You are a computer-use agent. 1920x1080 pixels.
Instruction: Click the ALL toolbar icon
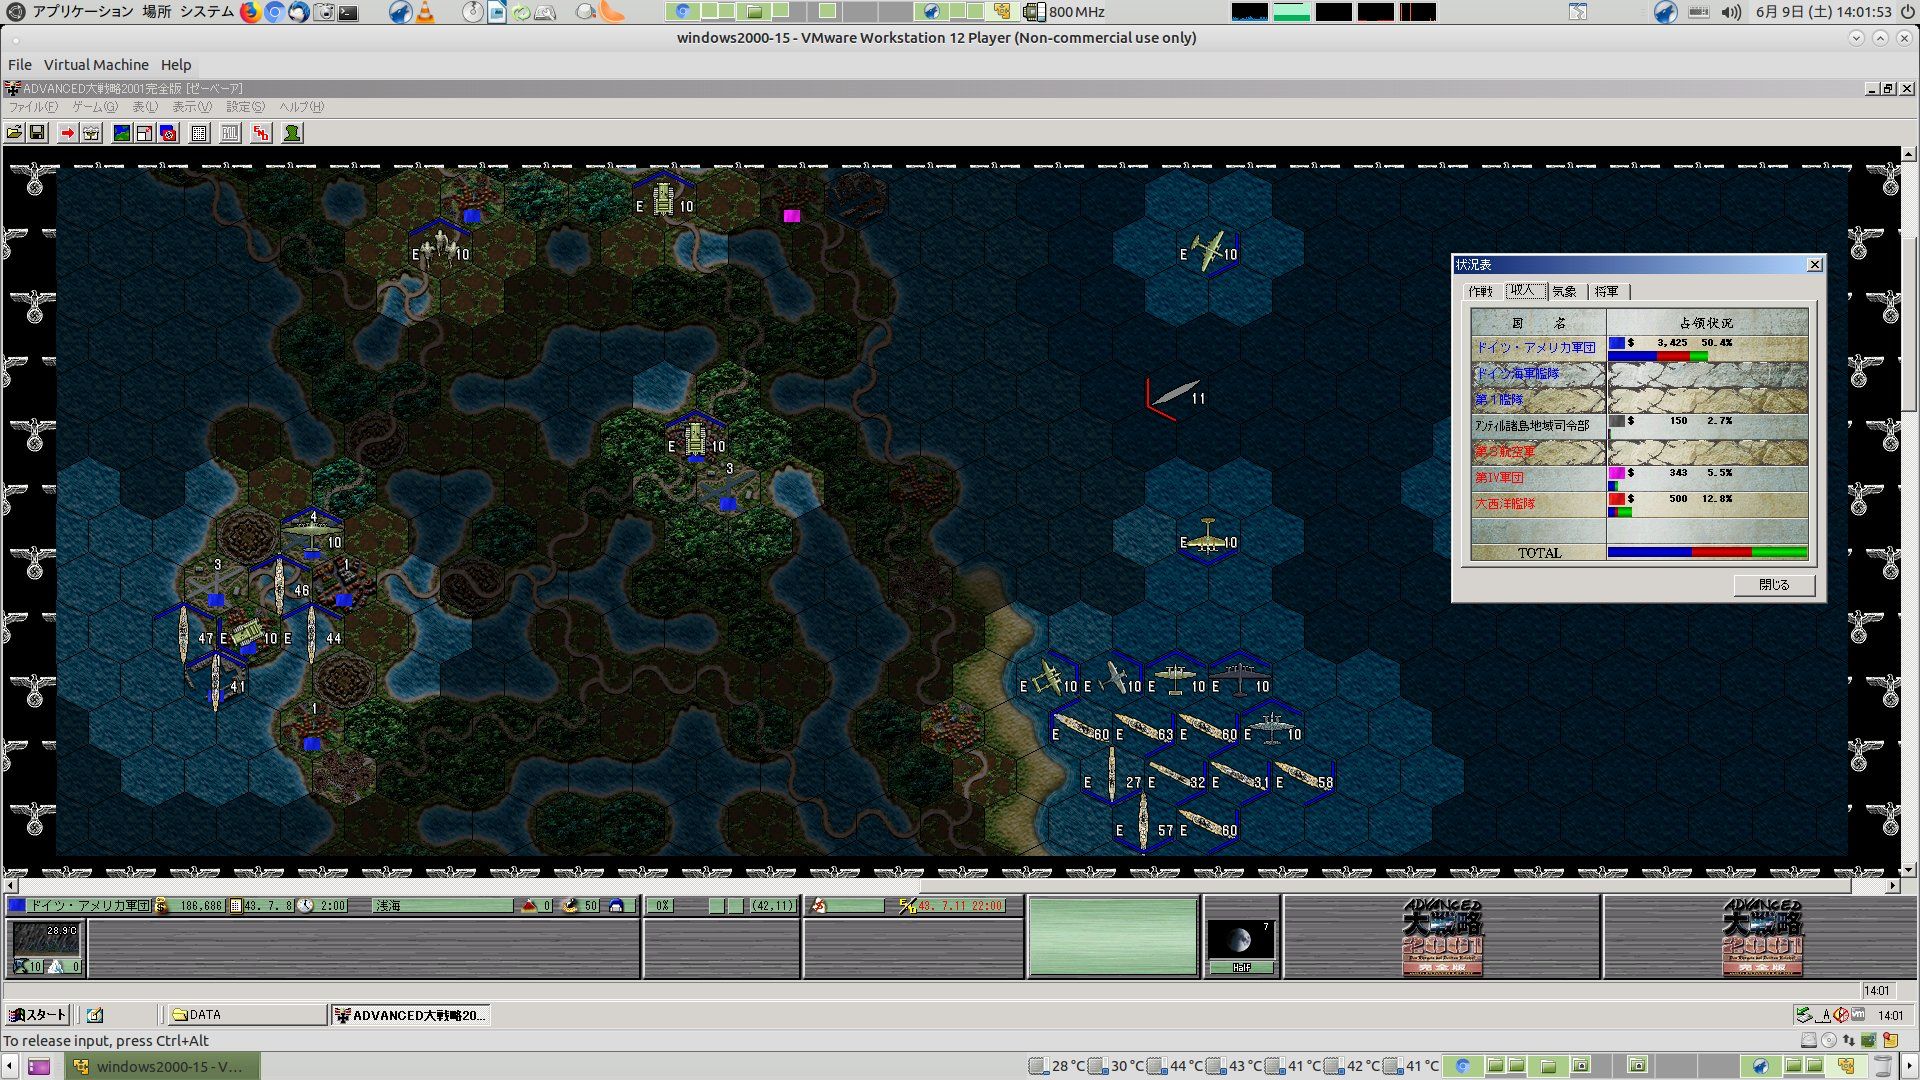tap(230, 133)
